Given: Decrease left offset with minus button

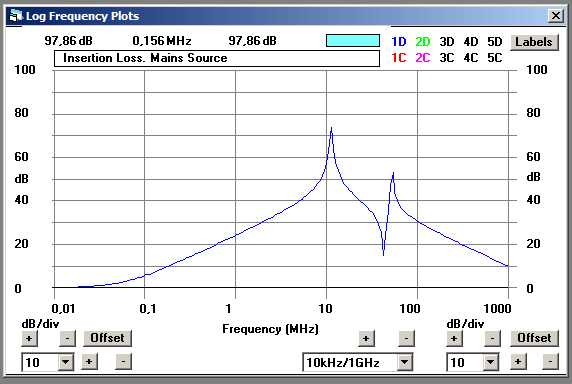Looking at the screenshot, I should 123,362.
